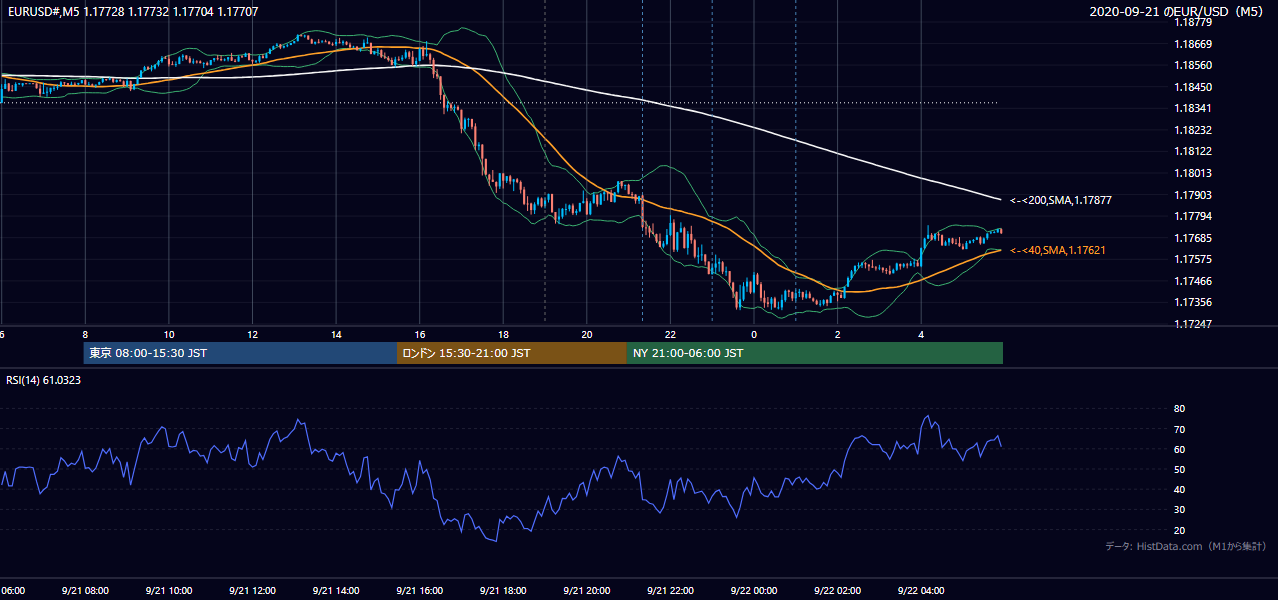Click the 9/21 08:00 date label

[85, 590]
